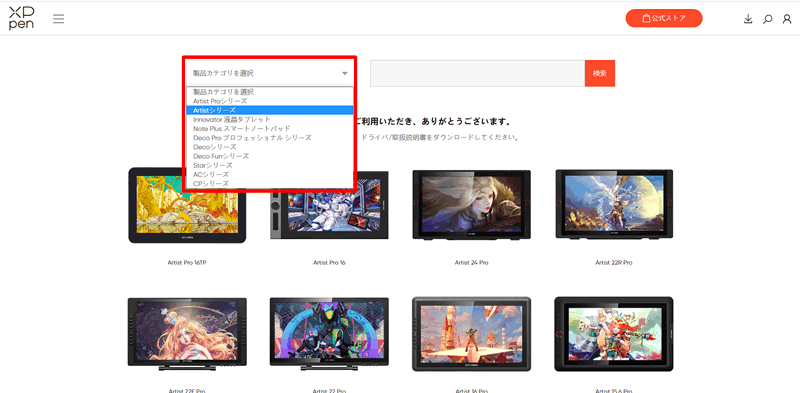Choose 製品カテゴリを選択 placeholder option in list

pos(270,92)
